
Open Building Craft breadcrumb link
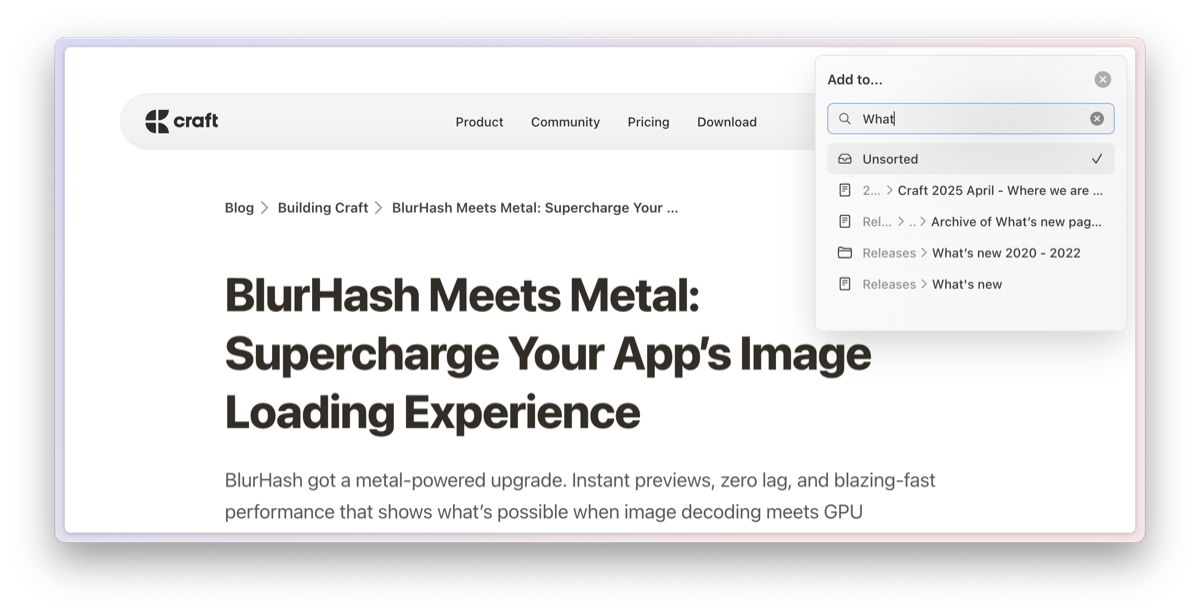[x=323, y=208]
